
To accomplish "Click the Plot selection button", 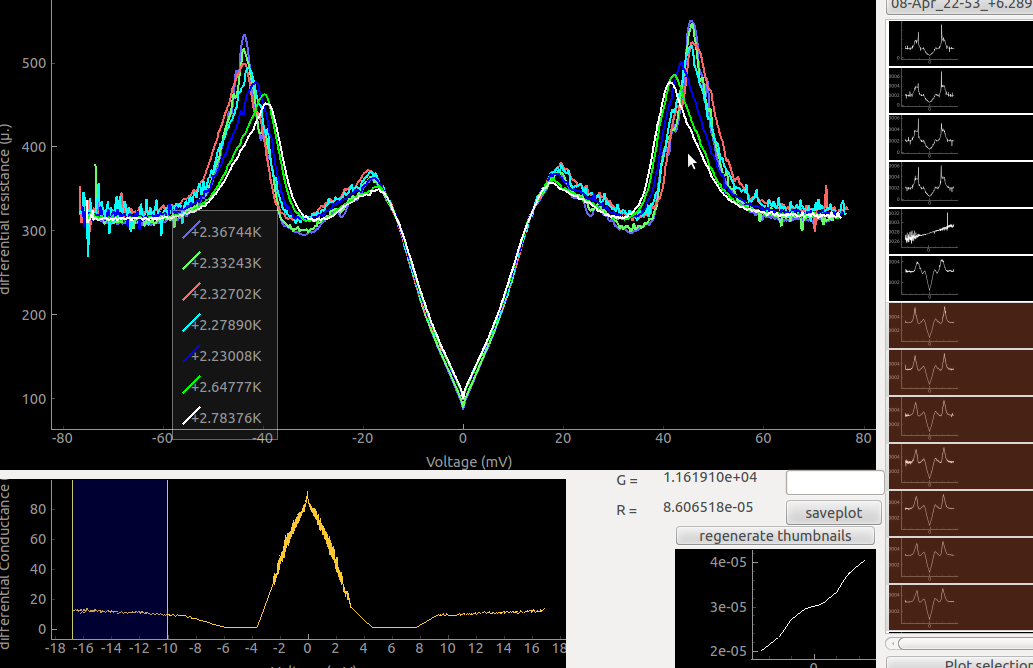I will pos(960,663).
